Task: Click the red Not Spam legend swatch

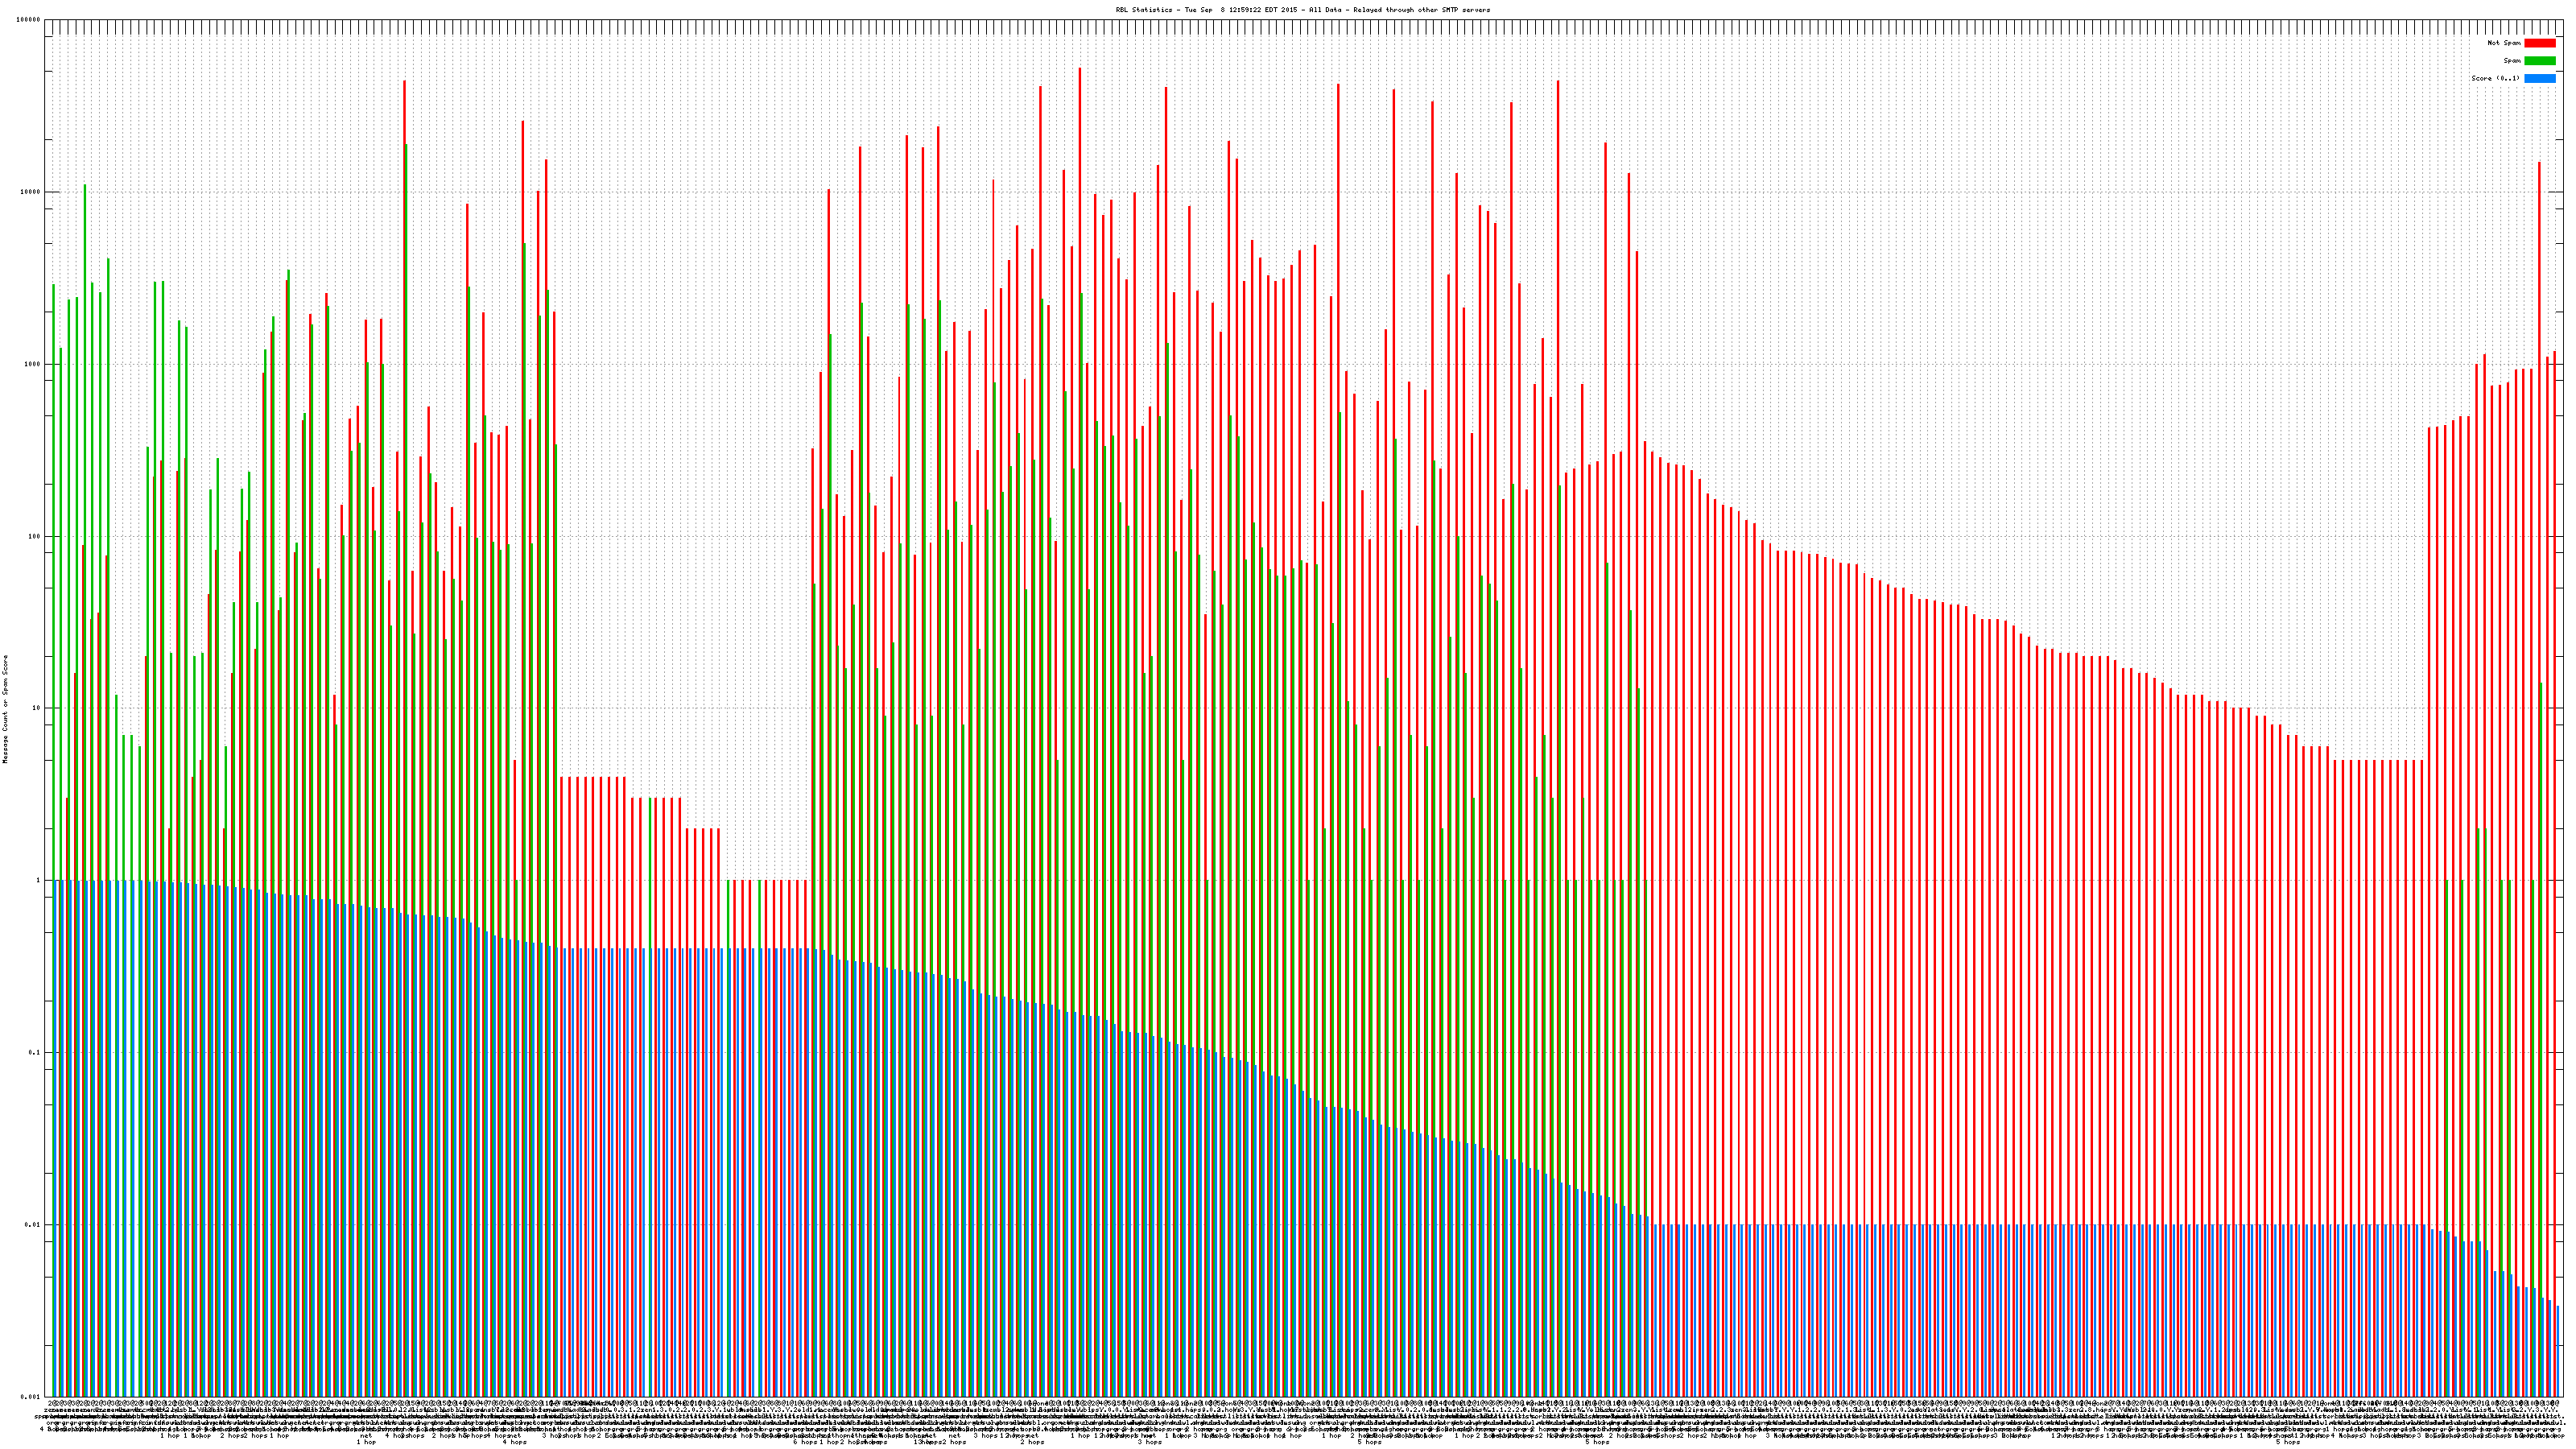Action: coord(2539,43)
